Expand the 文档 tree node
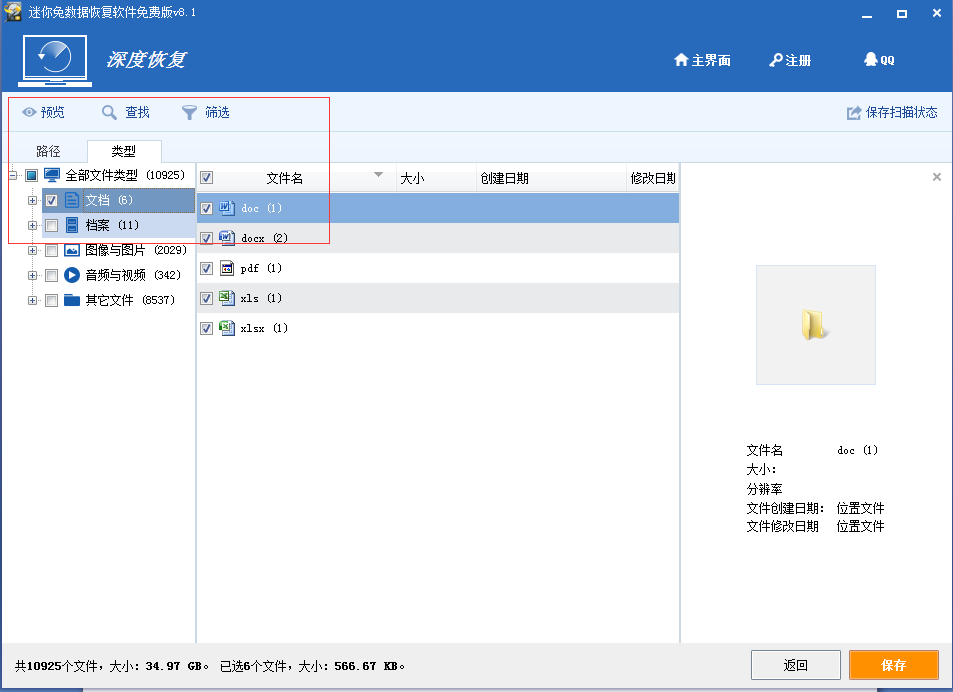Viewport: 953px width, 692px height. coord(32,200)
